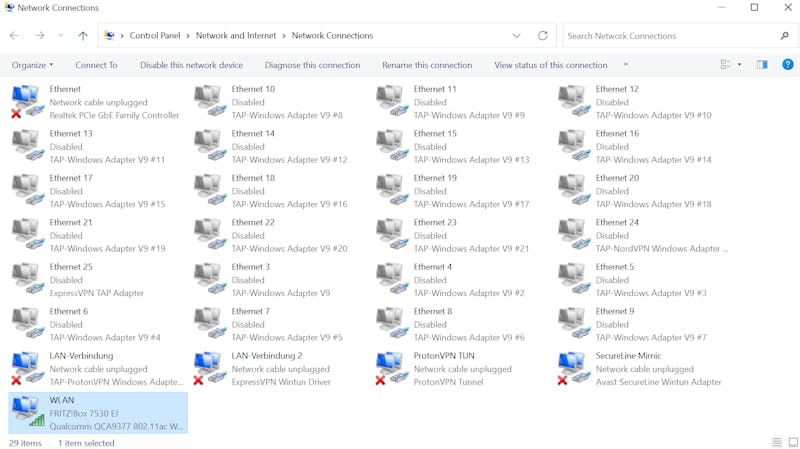Select the Ethernet 3 adapter icon

point(210,279)
